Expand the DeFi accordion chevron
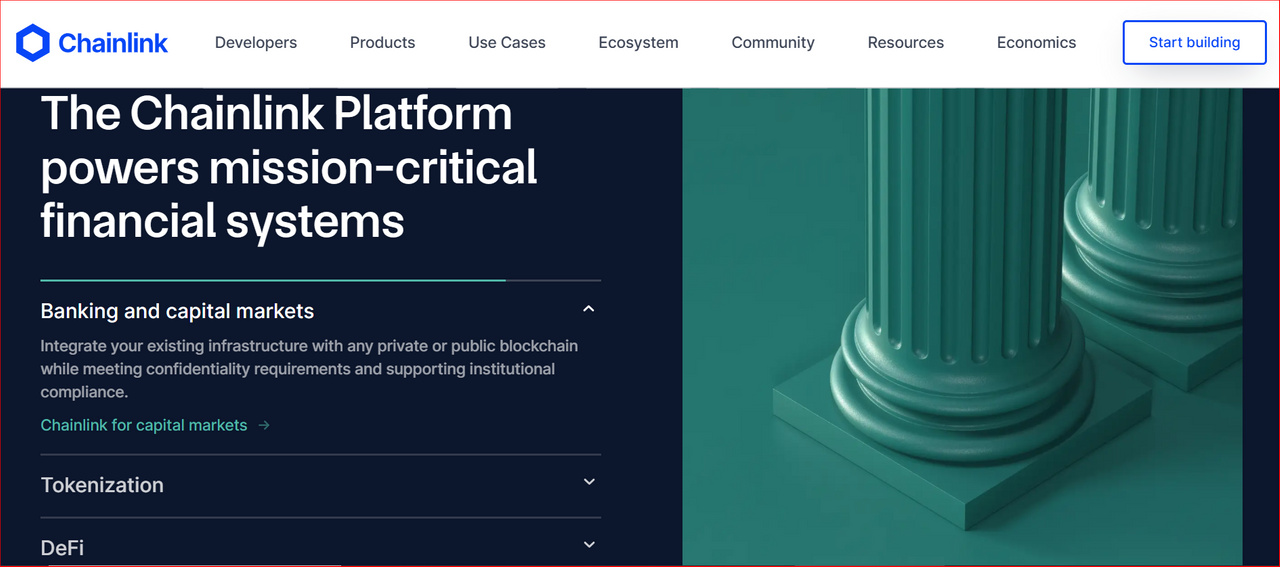The width and height of the screenshot is (1280, 567). tap(589, 545)
